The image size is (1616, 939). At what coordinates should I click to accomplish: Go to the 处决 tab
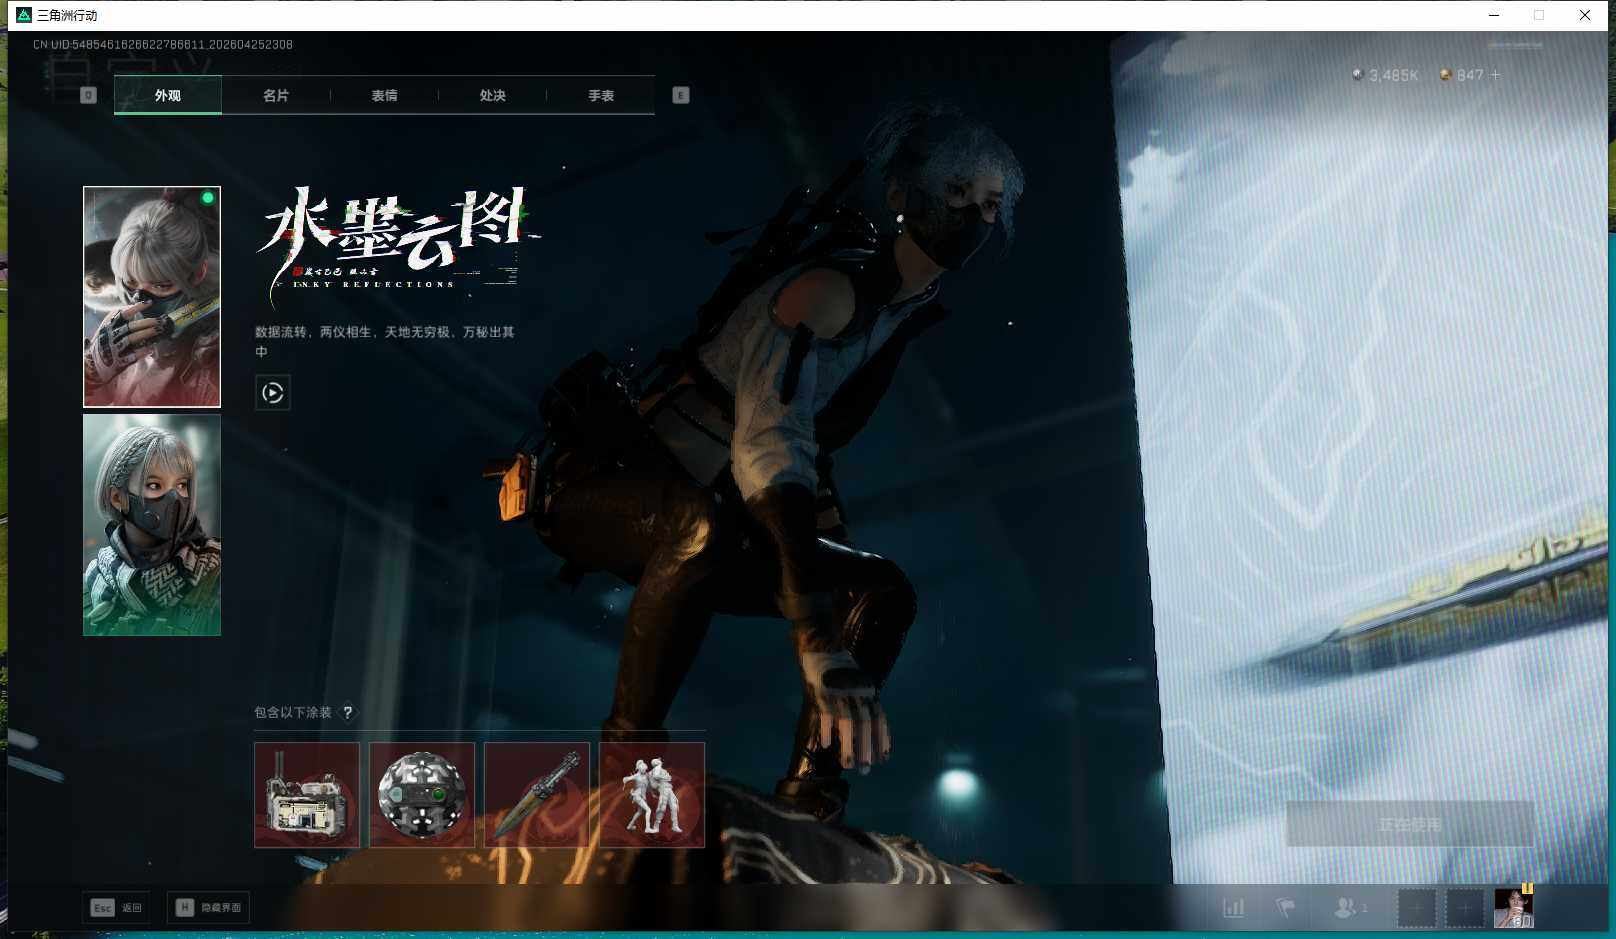tap(492, 95)
